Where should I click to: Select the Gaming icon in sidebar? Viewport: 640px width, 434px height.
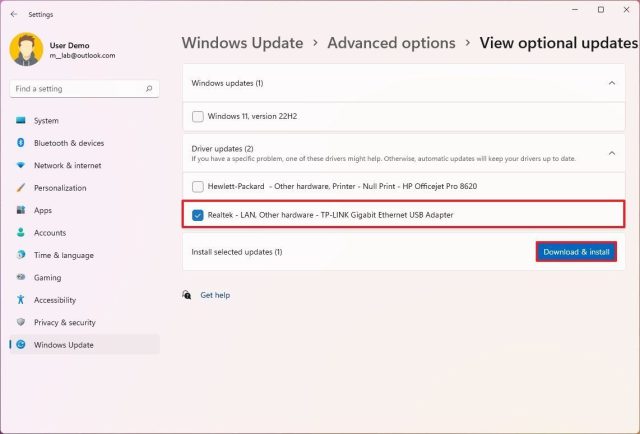pyautogui.click(x=20, y=277)
